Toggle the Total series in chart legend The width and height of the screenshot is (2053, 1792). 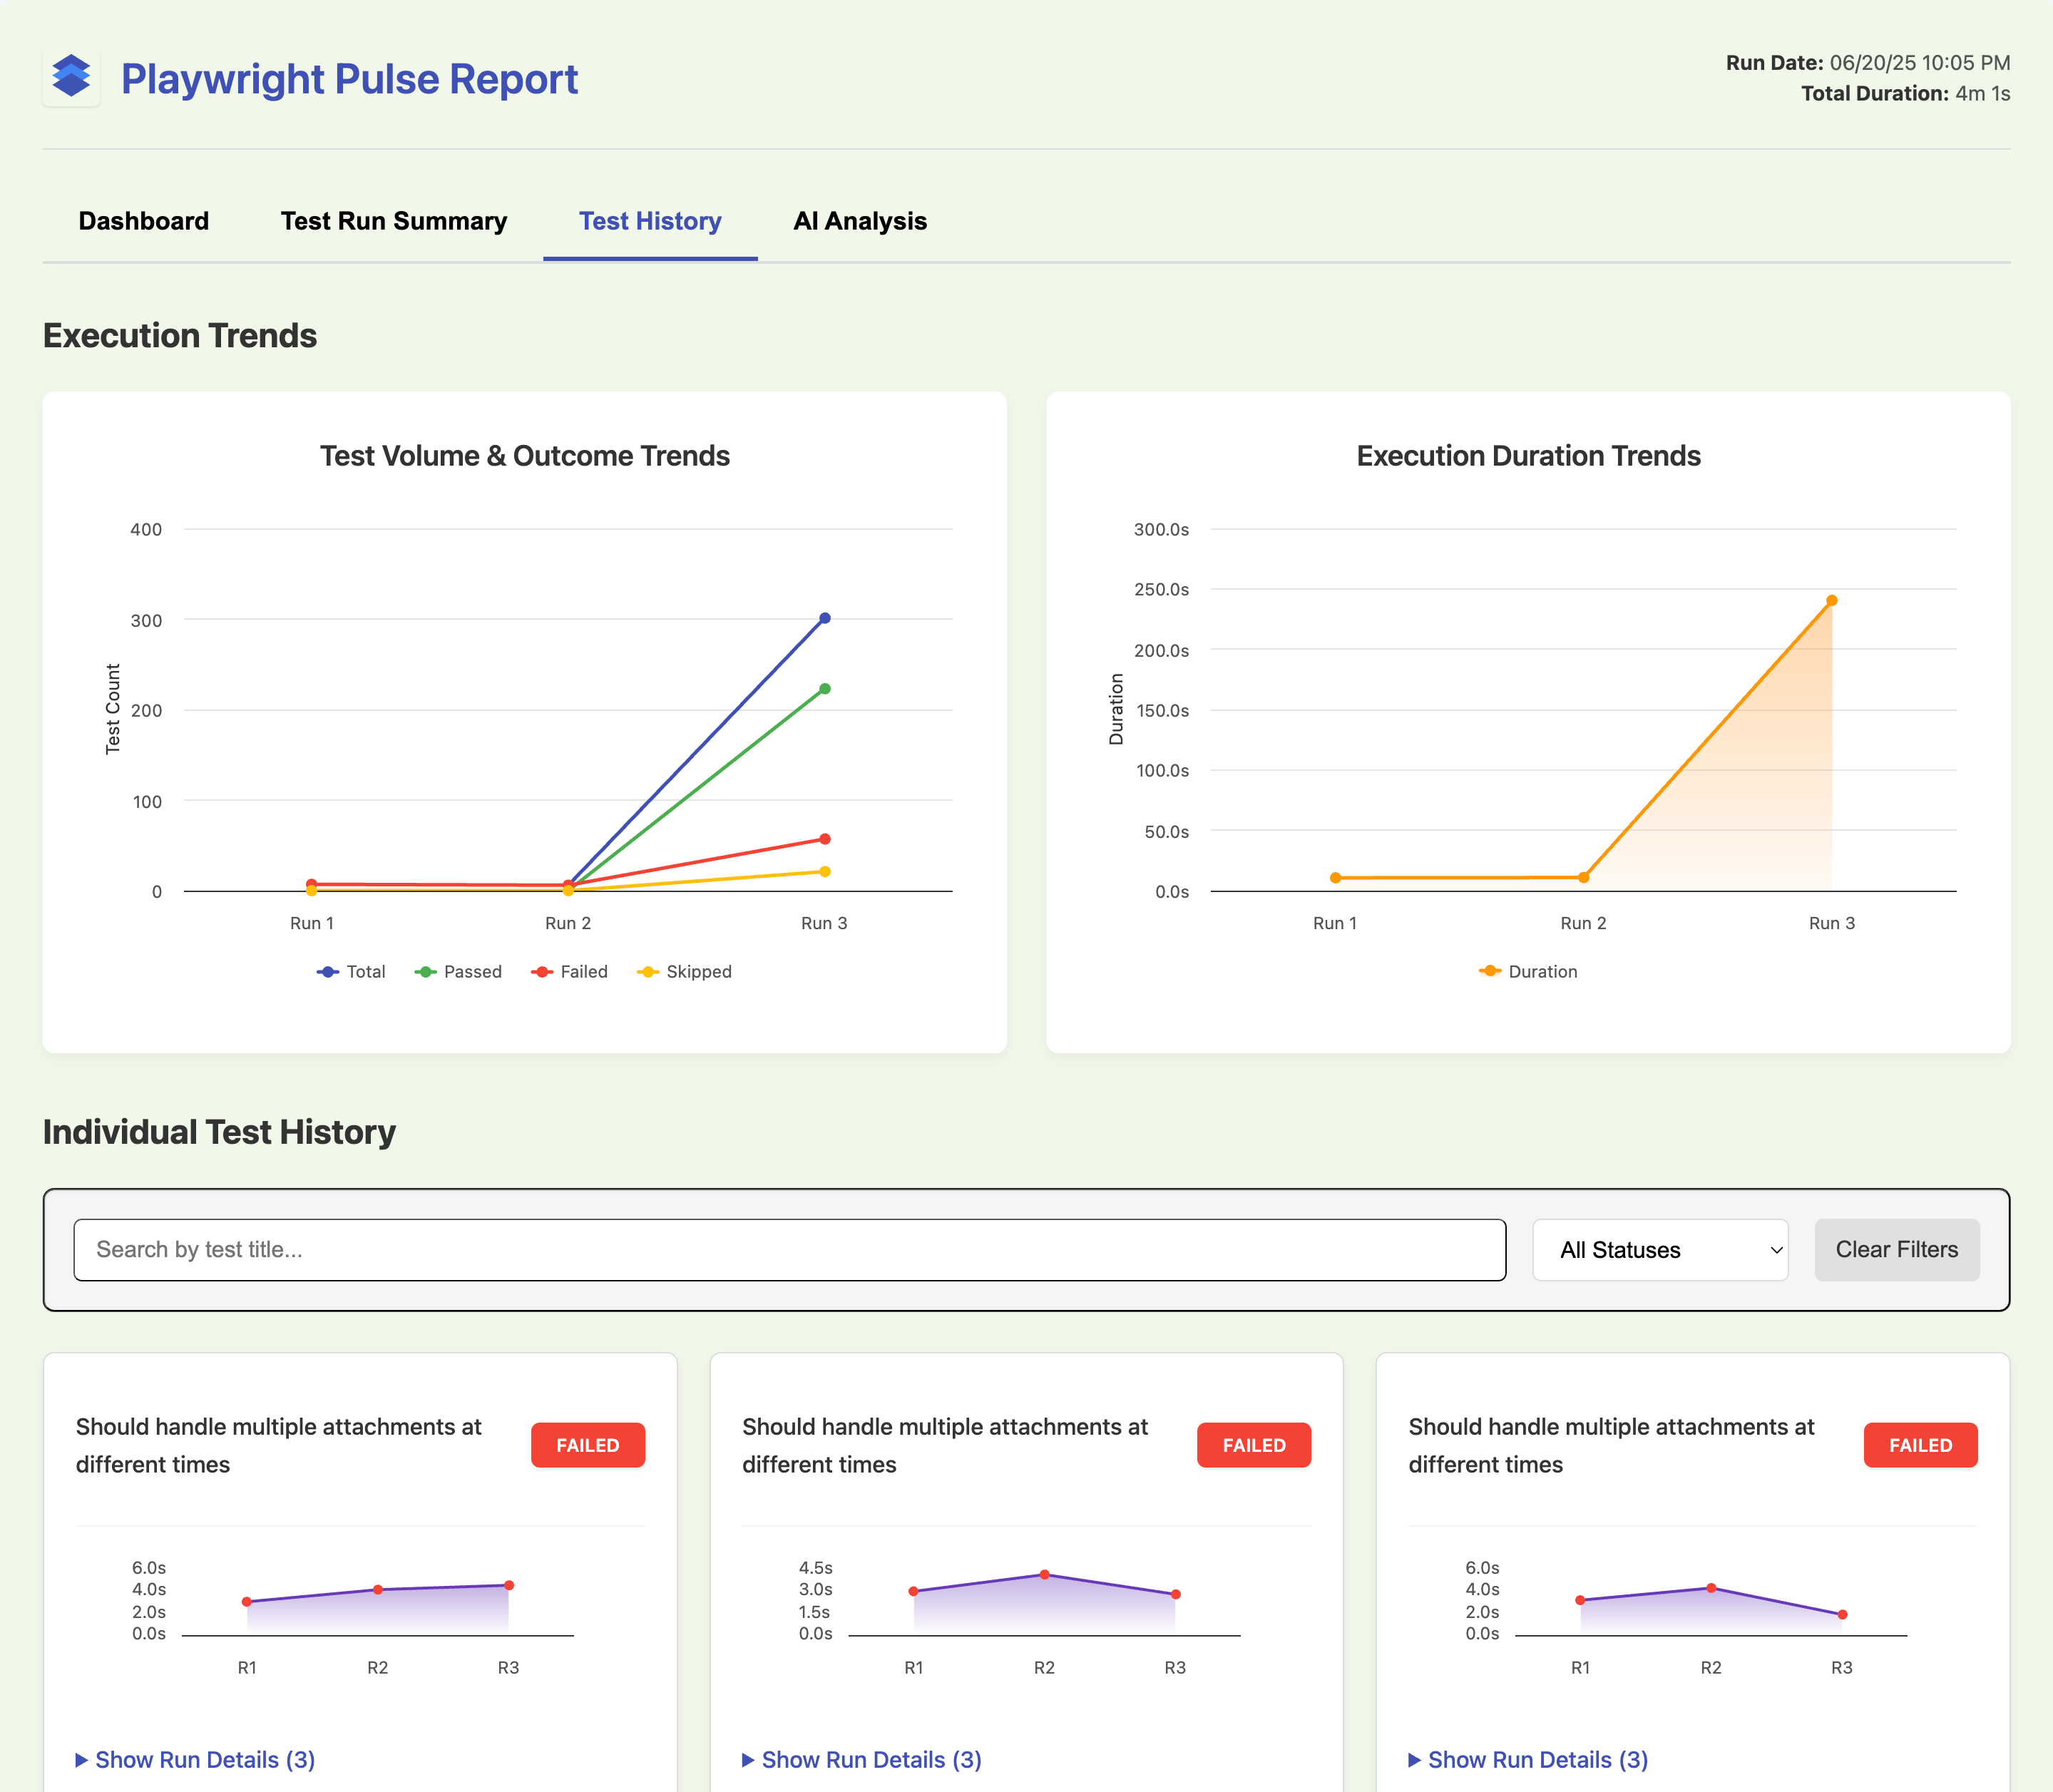(x=351, y=971)
